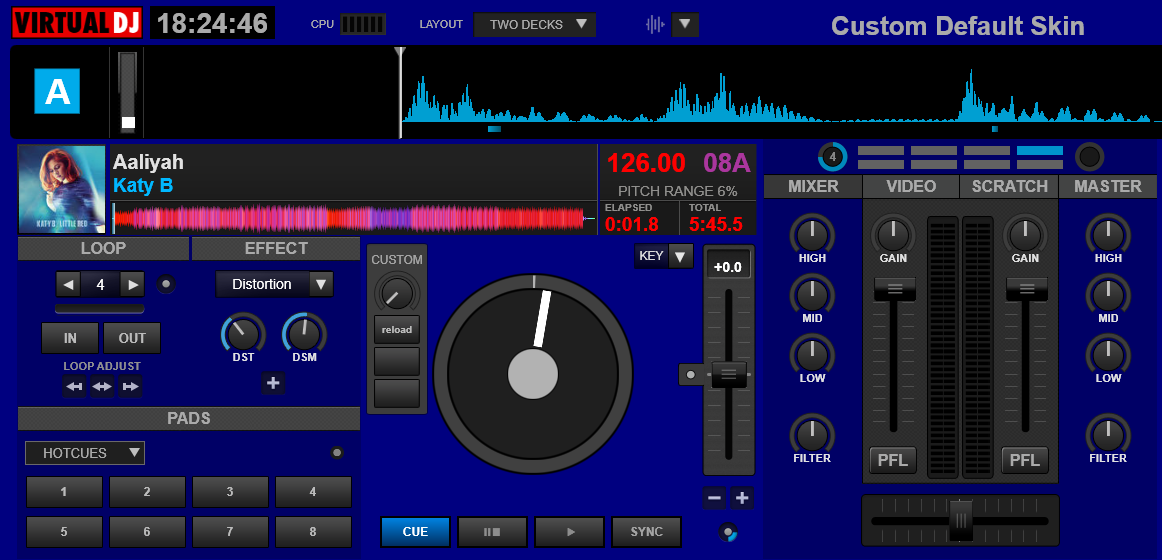Double the loop length with right arrow
Image resolution: width=1162 pixels, height=560 pixels.
[133, 284]
